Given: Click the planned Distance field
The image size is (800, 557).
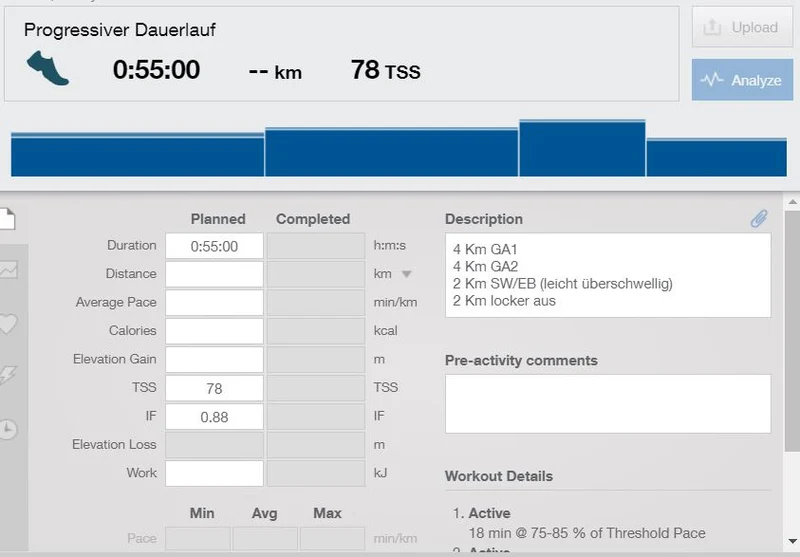Looking at the screenshot, I should (214, 274).
